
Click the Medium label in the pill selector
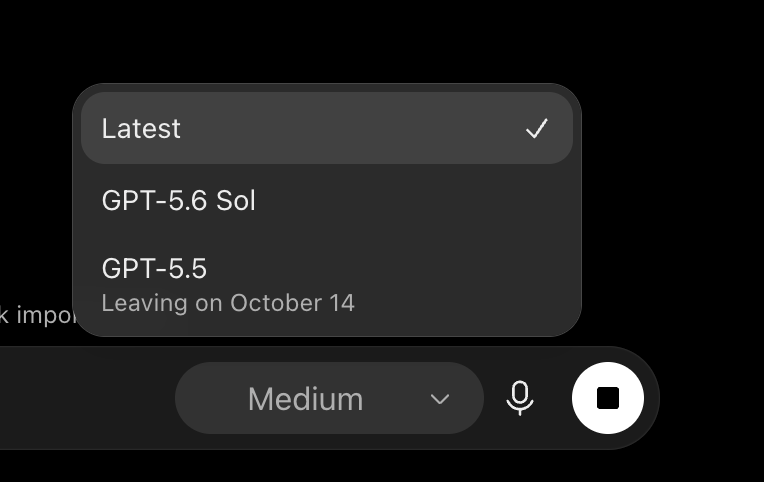306,399
